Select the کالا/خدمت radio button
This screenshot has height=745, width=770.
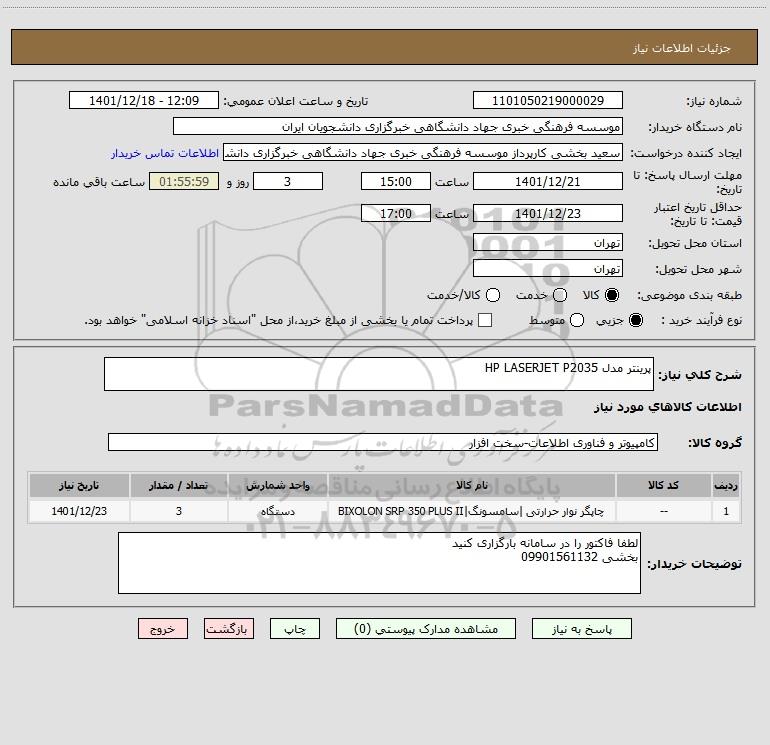pyautogui.click(x=493, y=295)
